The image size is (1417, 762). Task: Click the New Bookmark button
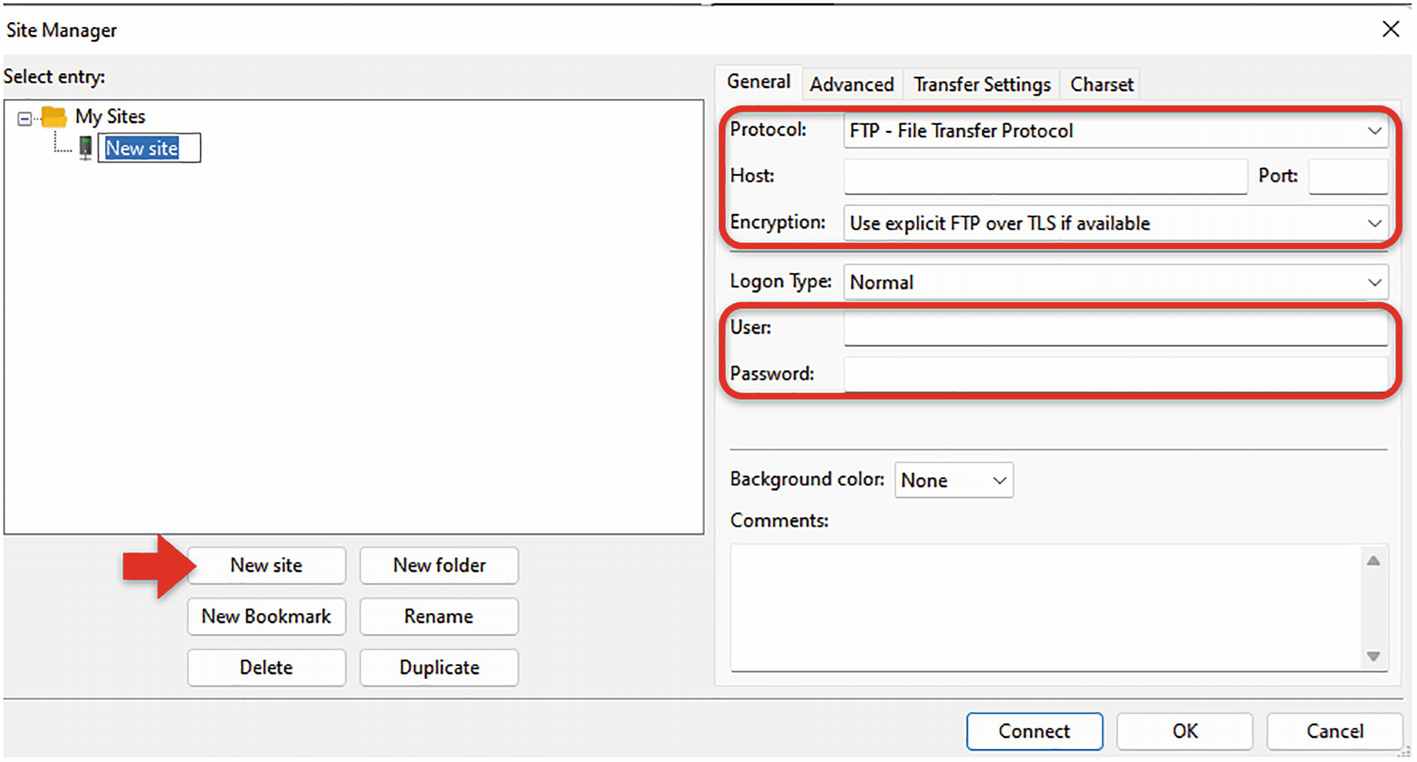coord(266,616)
